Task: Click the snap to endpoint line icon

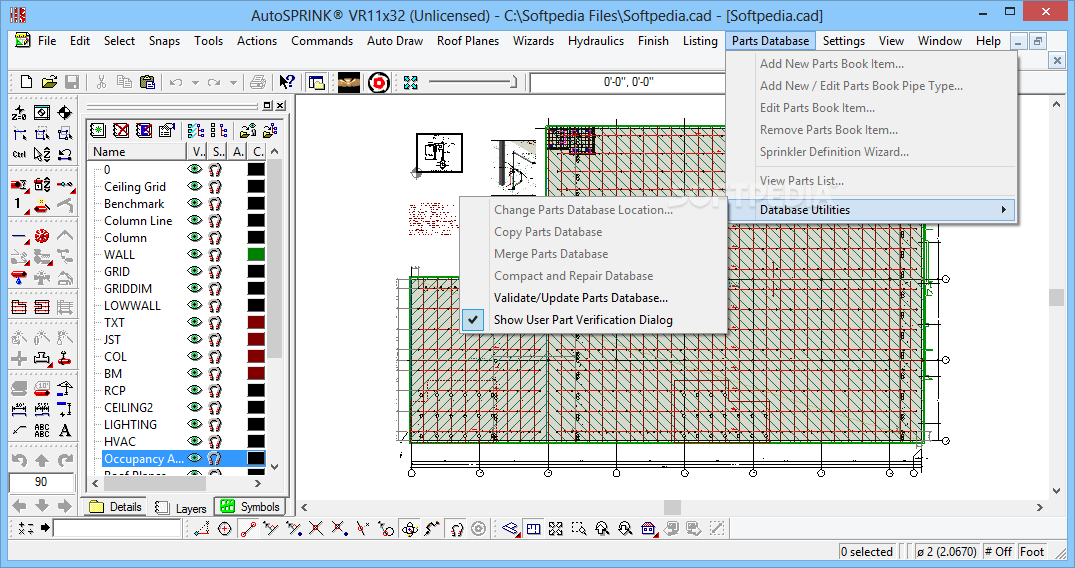Action: (x=247, y=529)
